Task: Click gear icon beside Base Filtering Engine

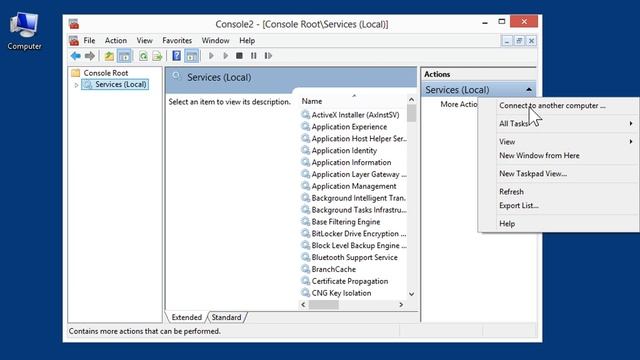Action: [305, 222]
